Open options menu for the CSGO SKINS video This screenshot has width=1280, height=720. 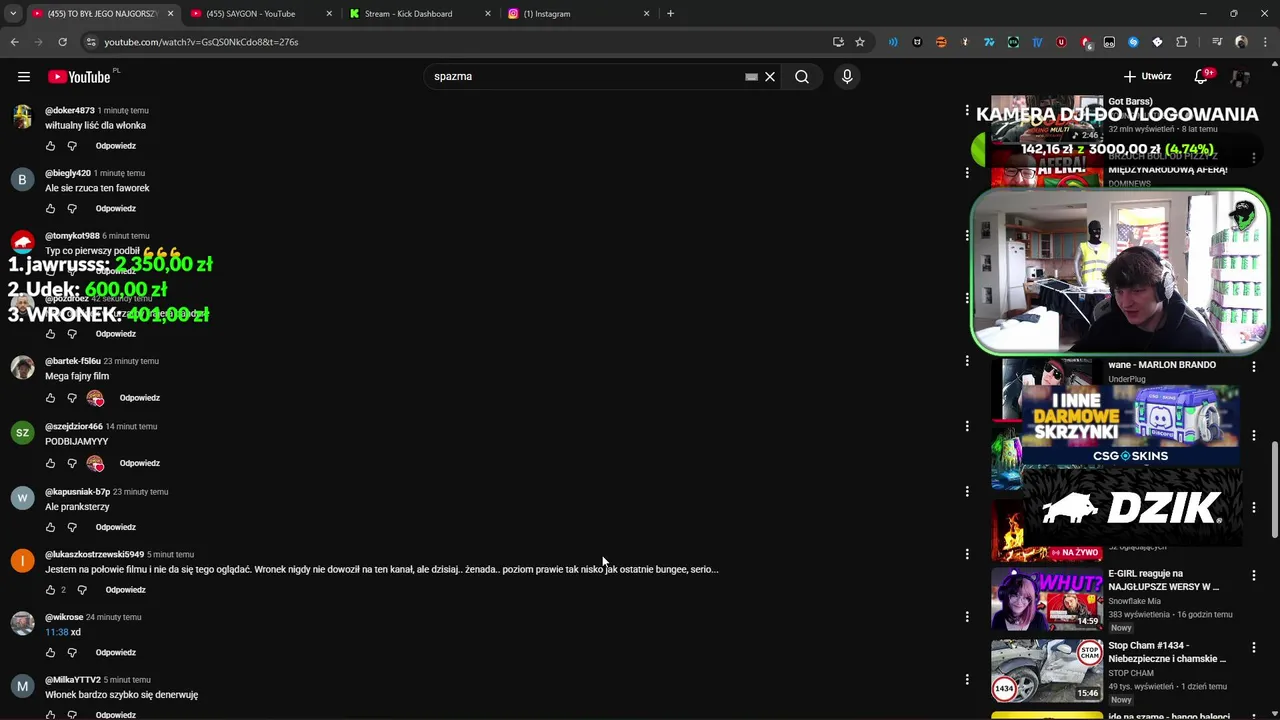(1254, 435)
